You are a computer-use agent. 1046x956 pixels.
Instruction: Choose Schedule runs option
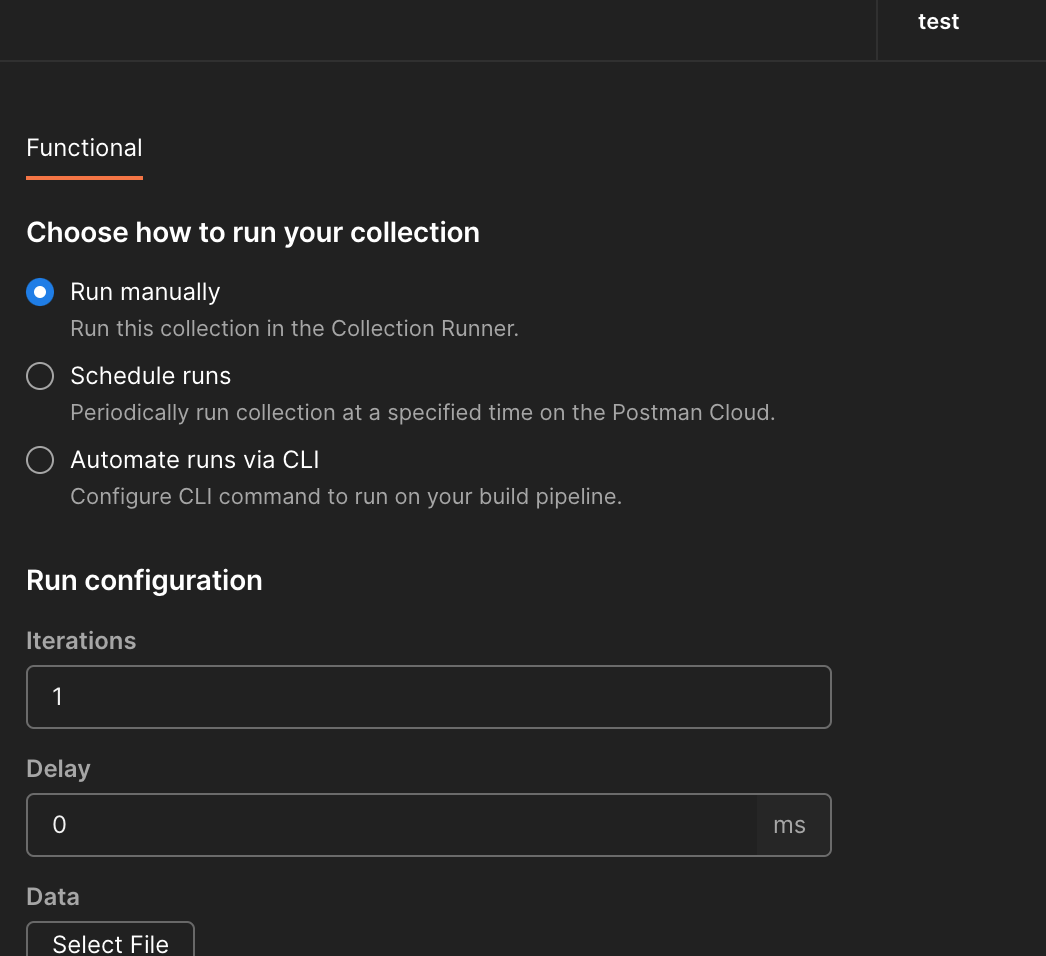40,376
